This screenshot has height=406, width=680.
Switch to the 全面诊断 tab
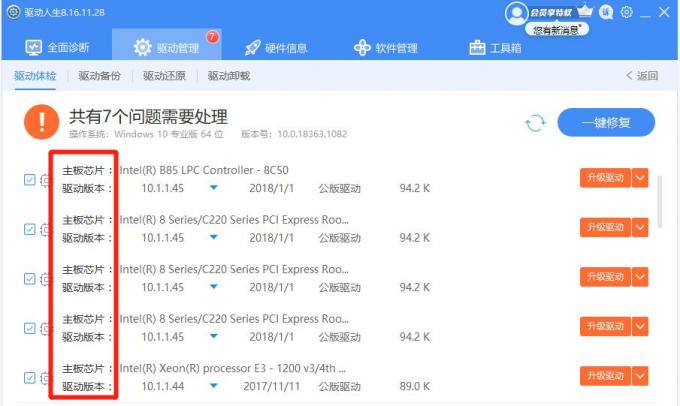(x=57, y=47)
